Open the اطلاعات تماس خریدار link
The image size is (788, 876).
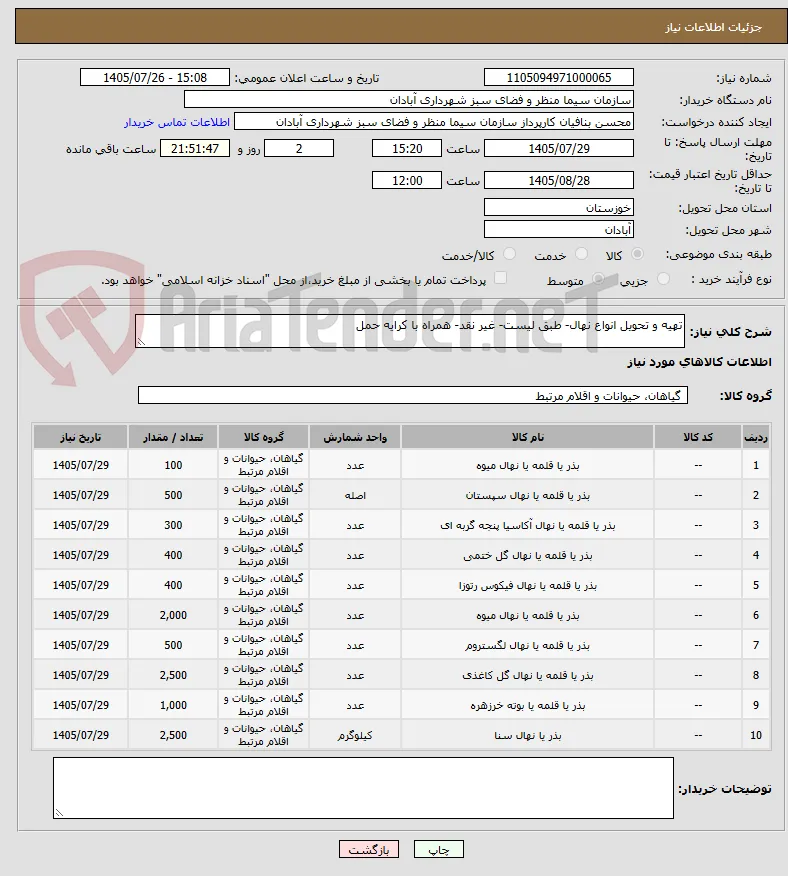(177, 122)
